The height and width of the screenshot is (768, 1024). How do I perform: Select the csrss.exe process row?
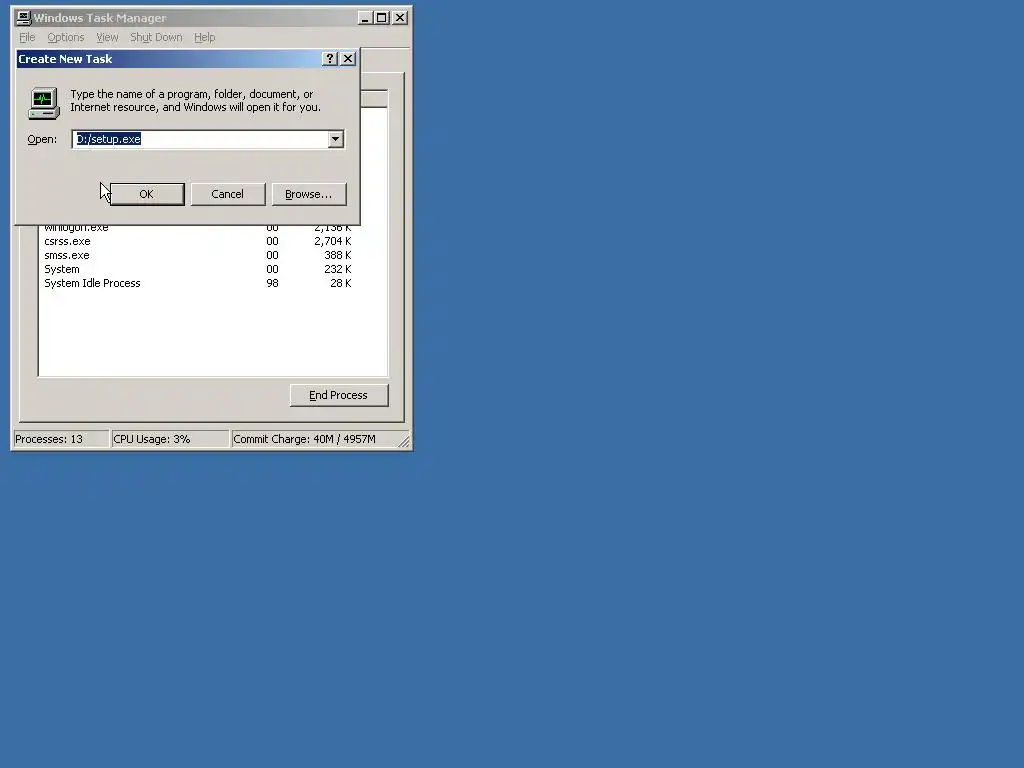click(198, 241)
